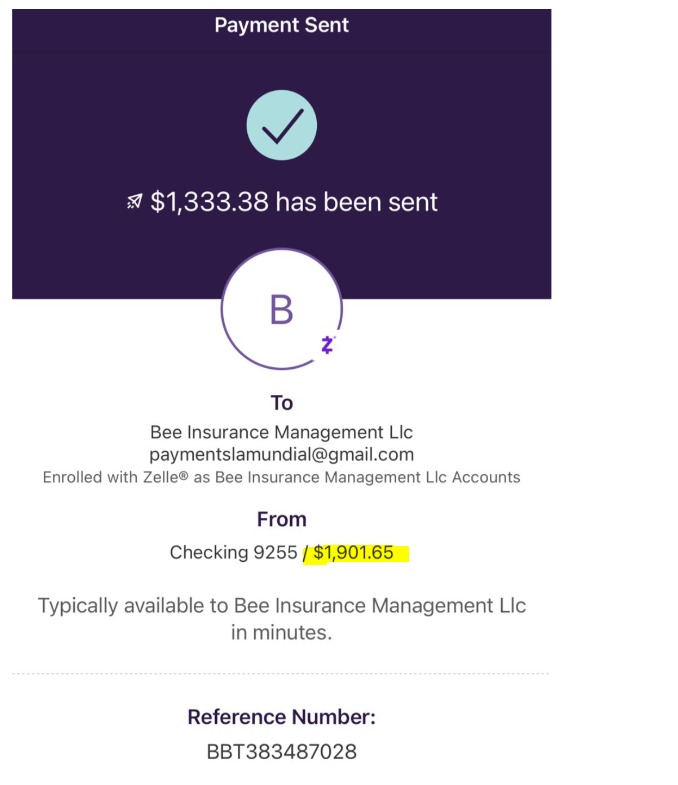Click the "Reference Number:" label
This screenshot has height=785, width=678.
[x=281, y=717]
